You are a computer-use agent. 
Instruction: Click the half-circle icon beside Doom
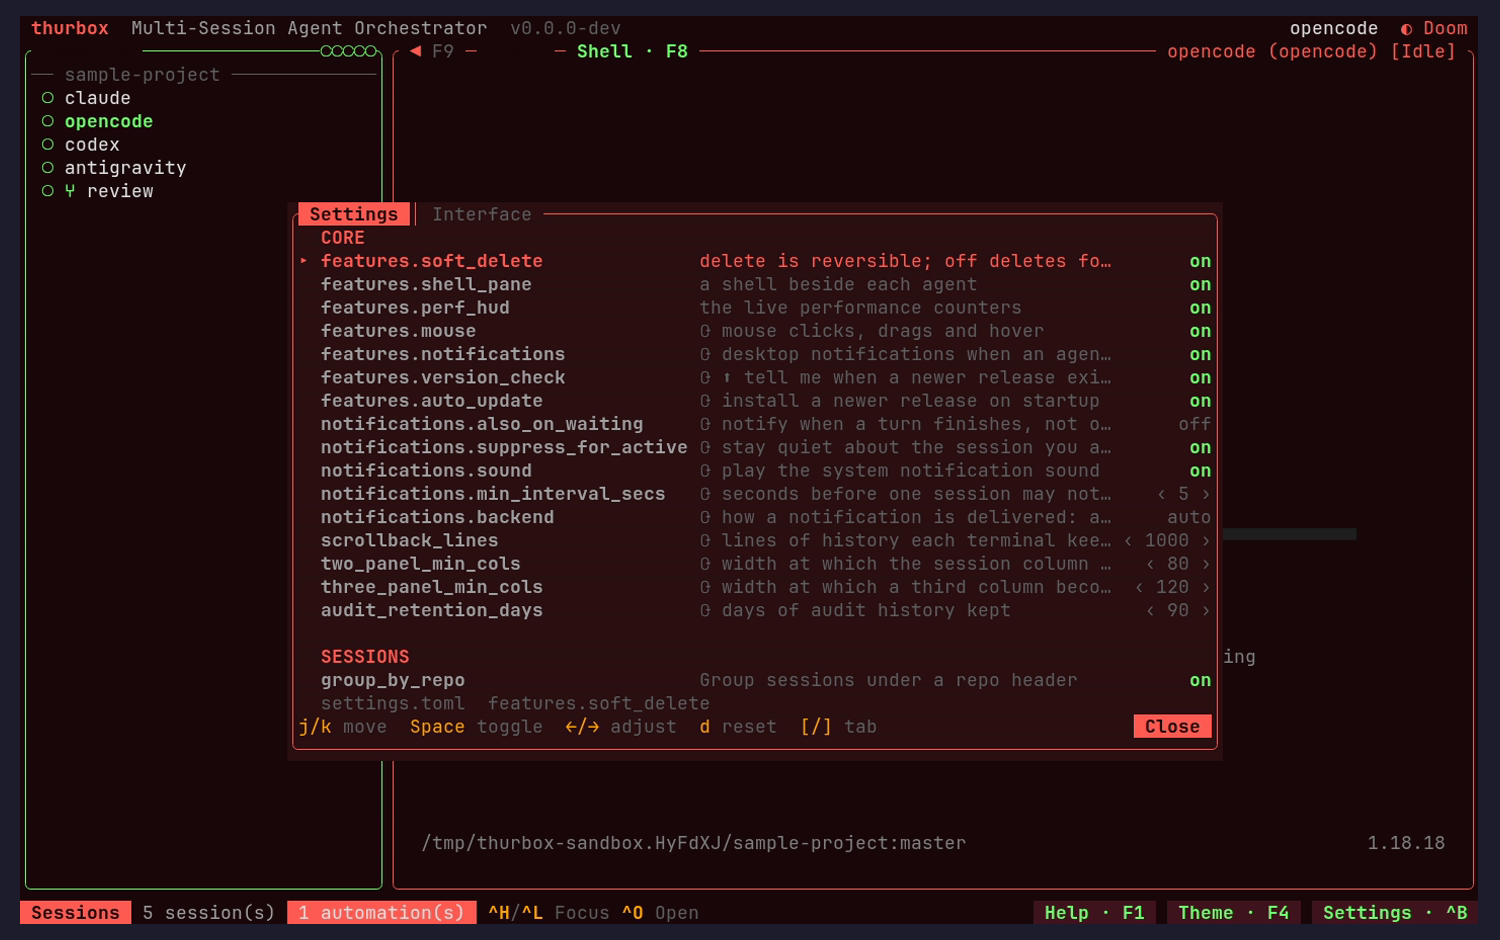pyautogui.click(x=1406, y=29)
